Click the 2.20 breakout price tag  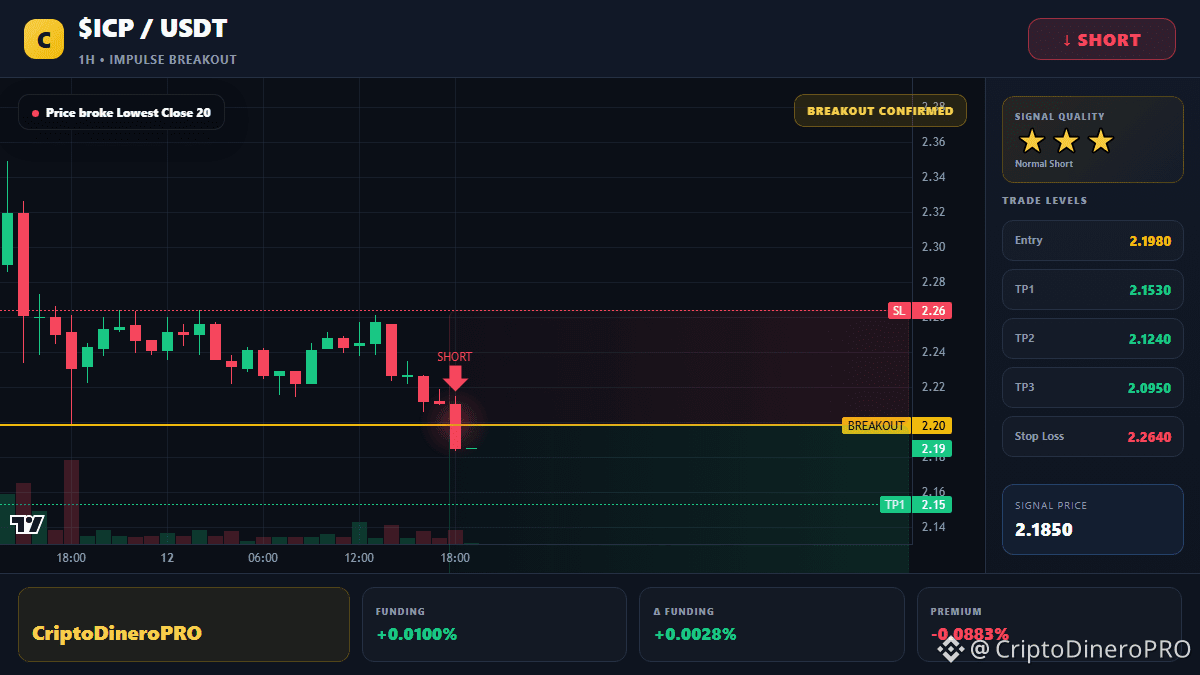(x=932, y=426)
